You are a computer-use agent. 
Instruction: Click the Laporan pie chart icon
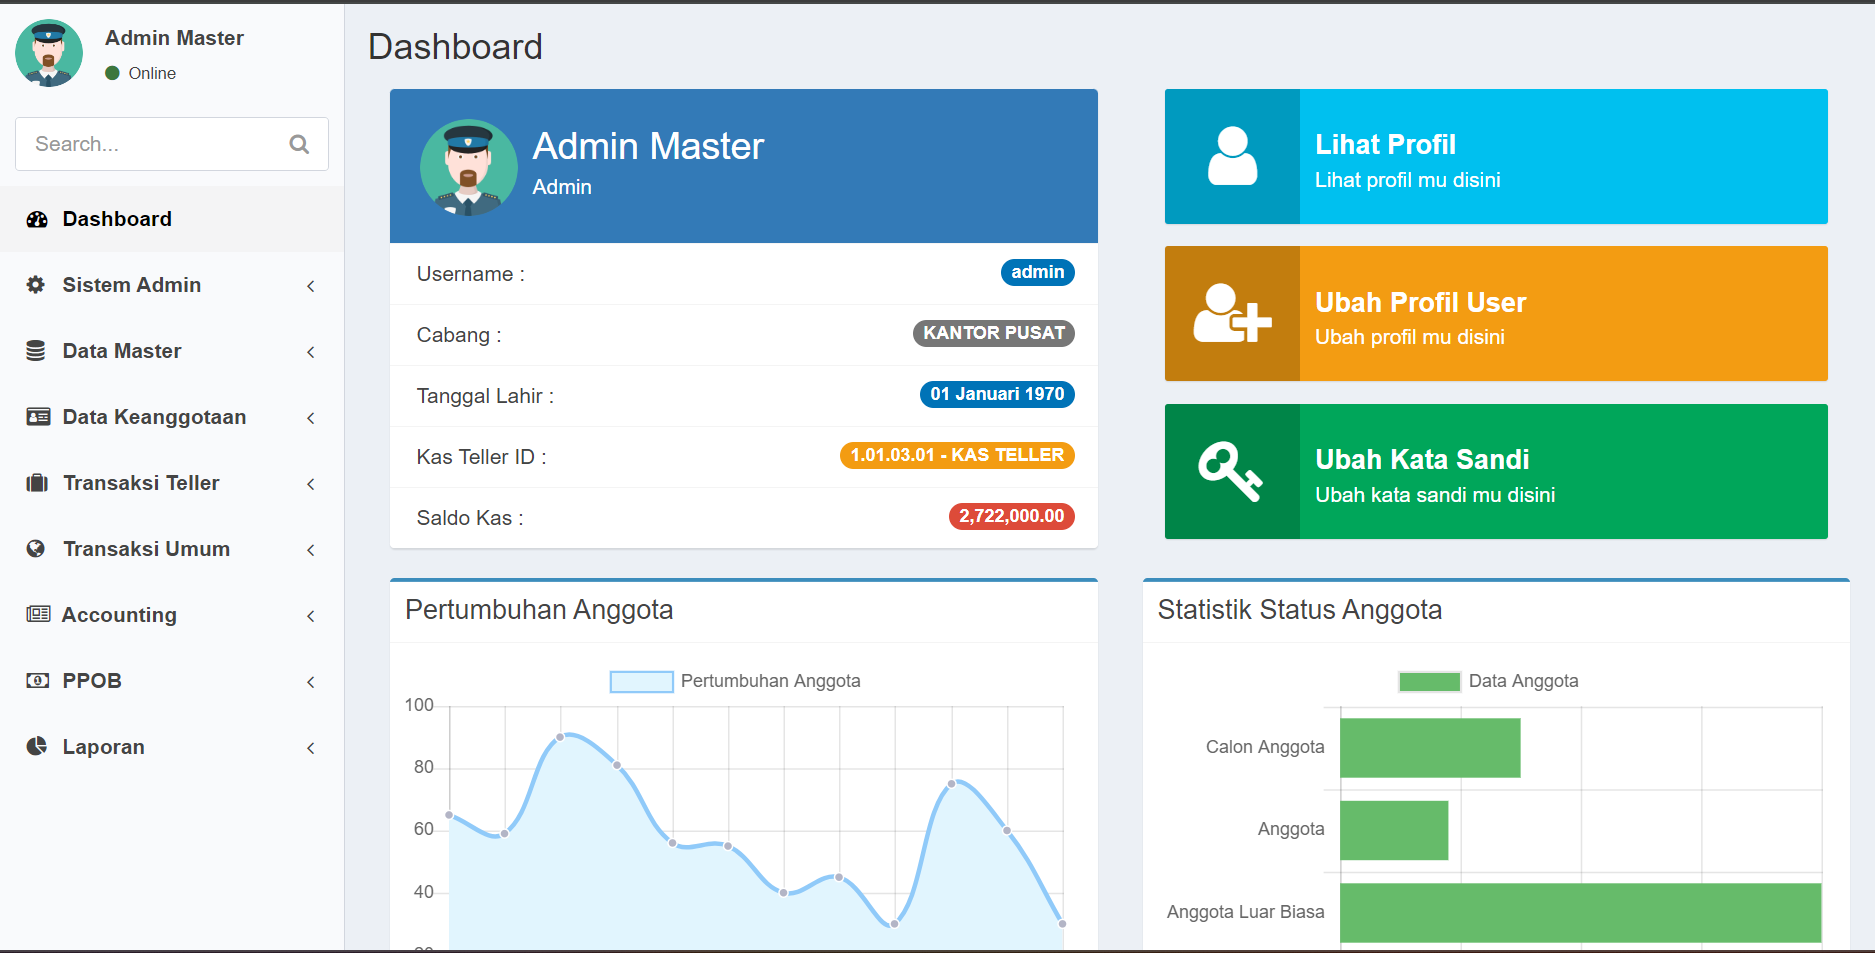click(36, 746)
